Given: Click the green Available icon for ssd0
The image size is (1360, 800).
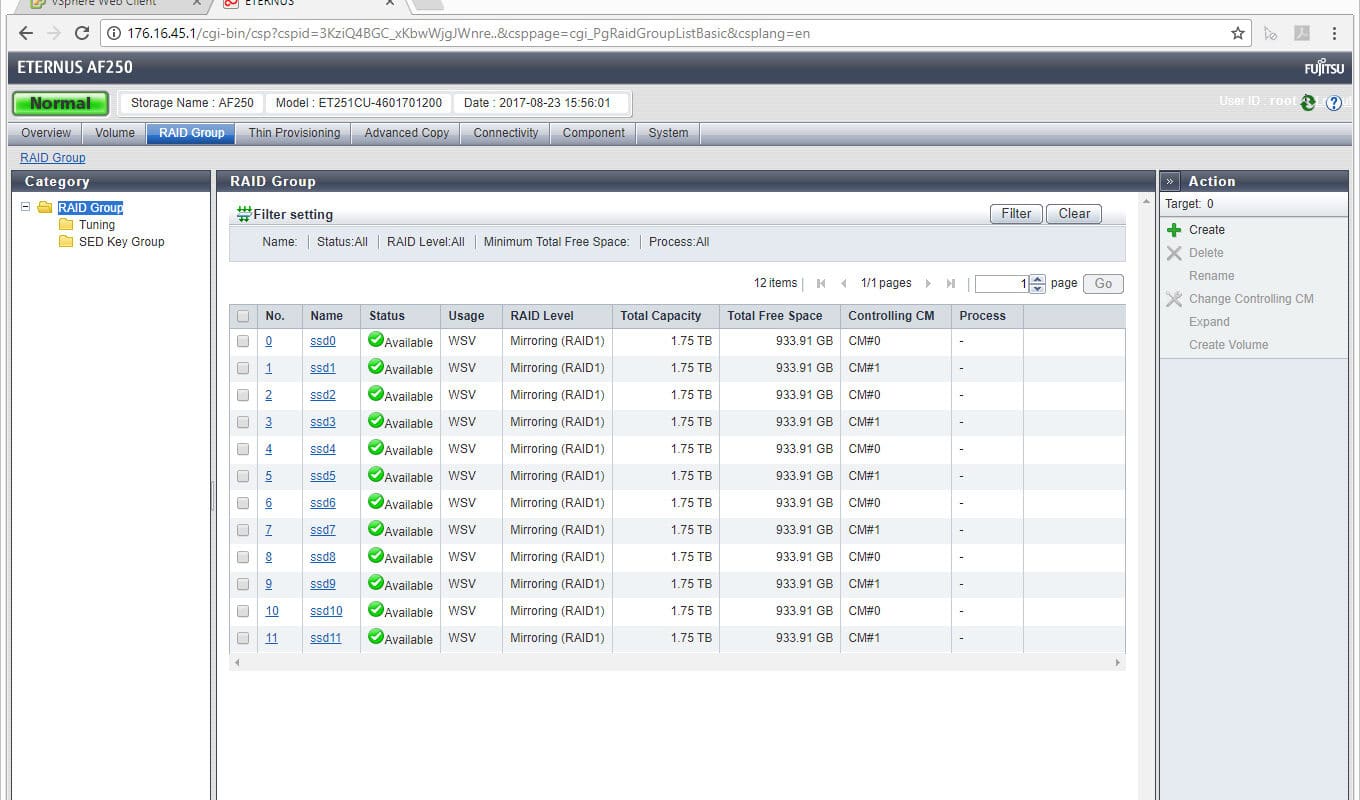Looking at the screenshot, I should tap(376, 340).
